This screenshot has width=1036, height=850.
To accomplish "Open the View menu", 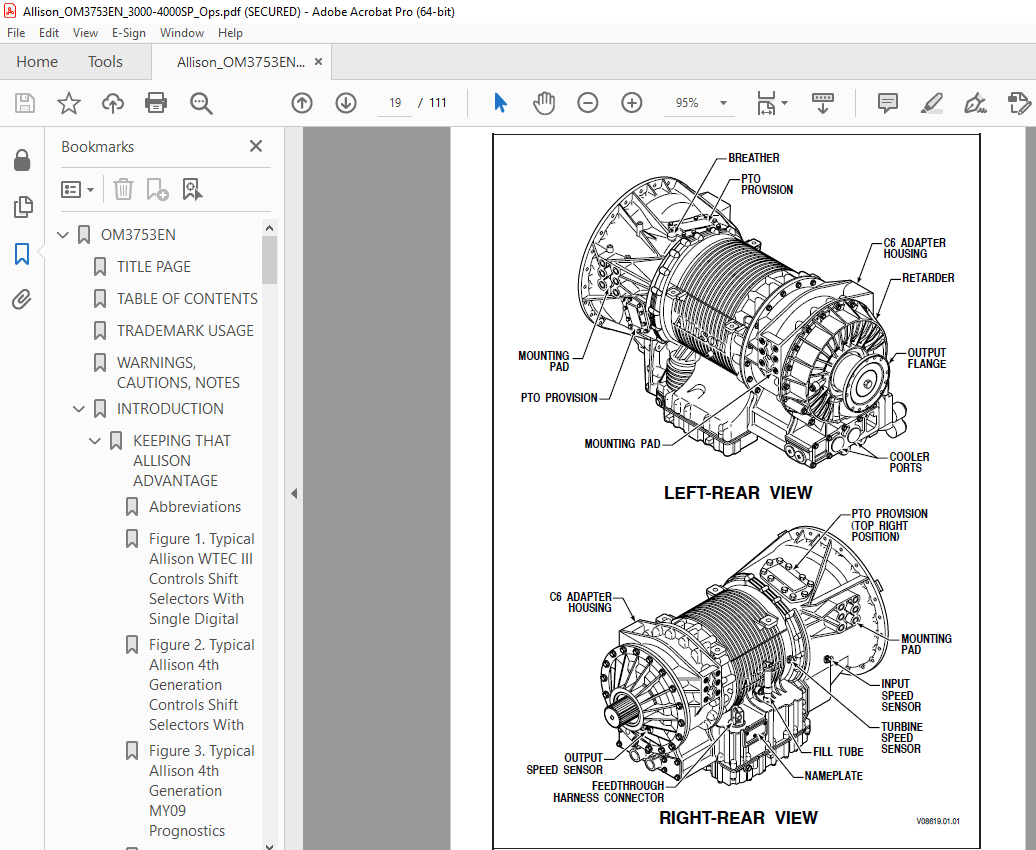I will [85, 33].
